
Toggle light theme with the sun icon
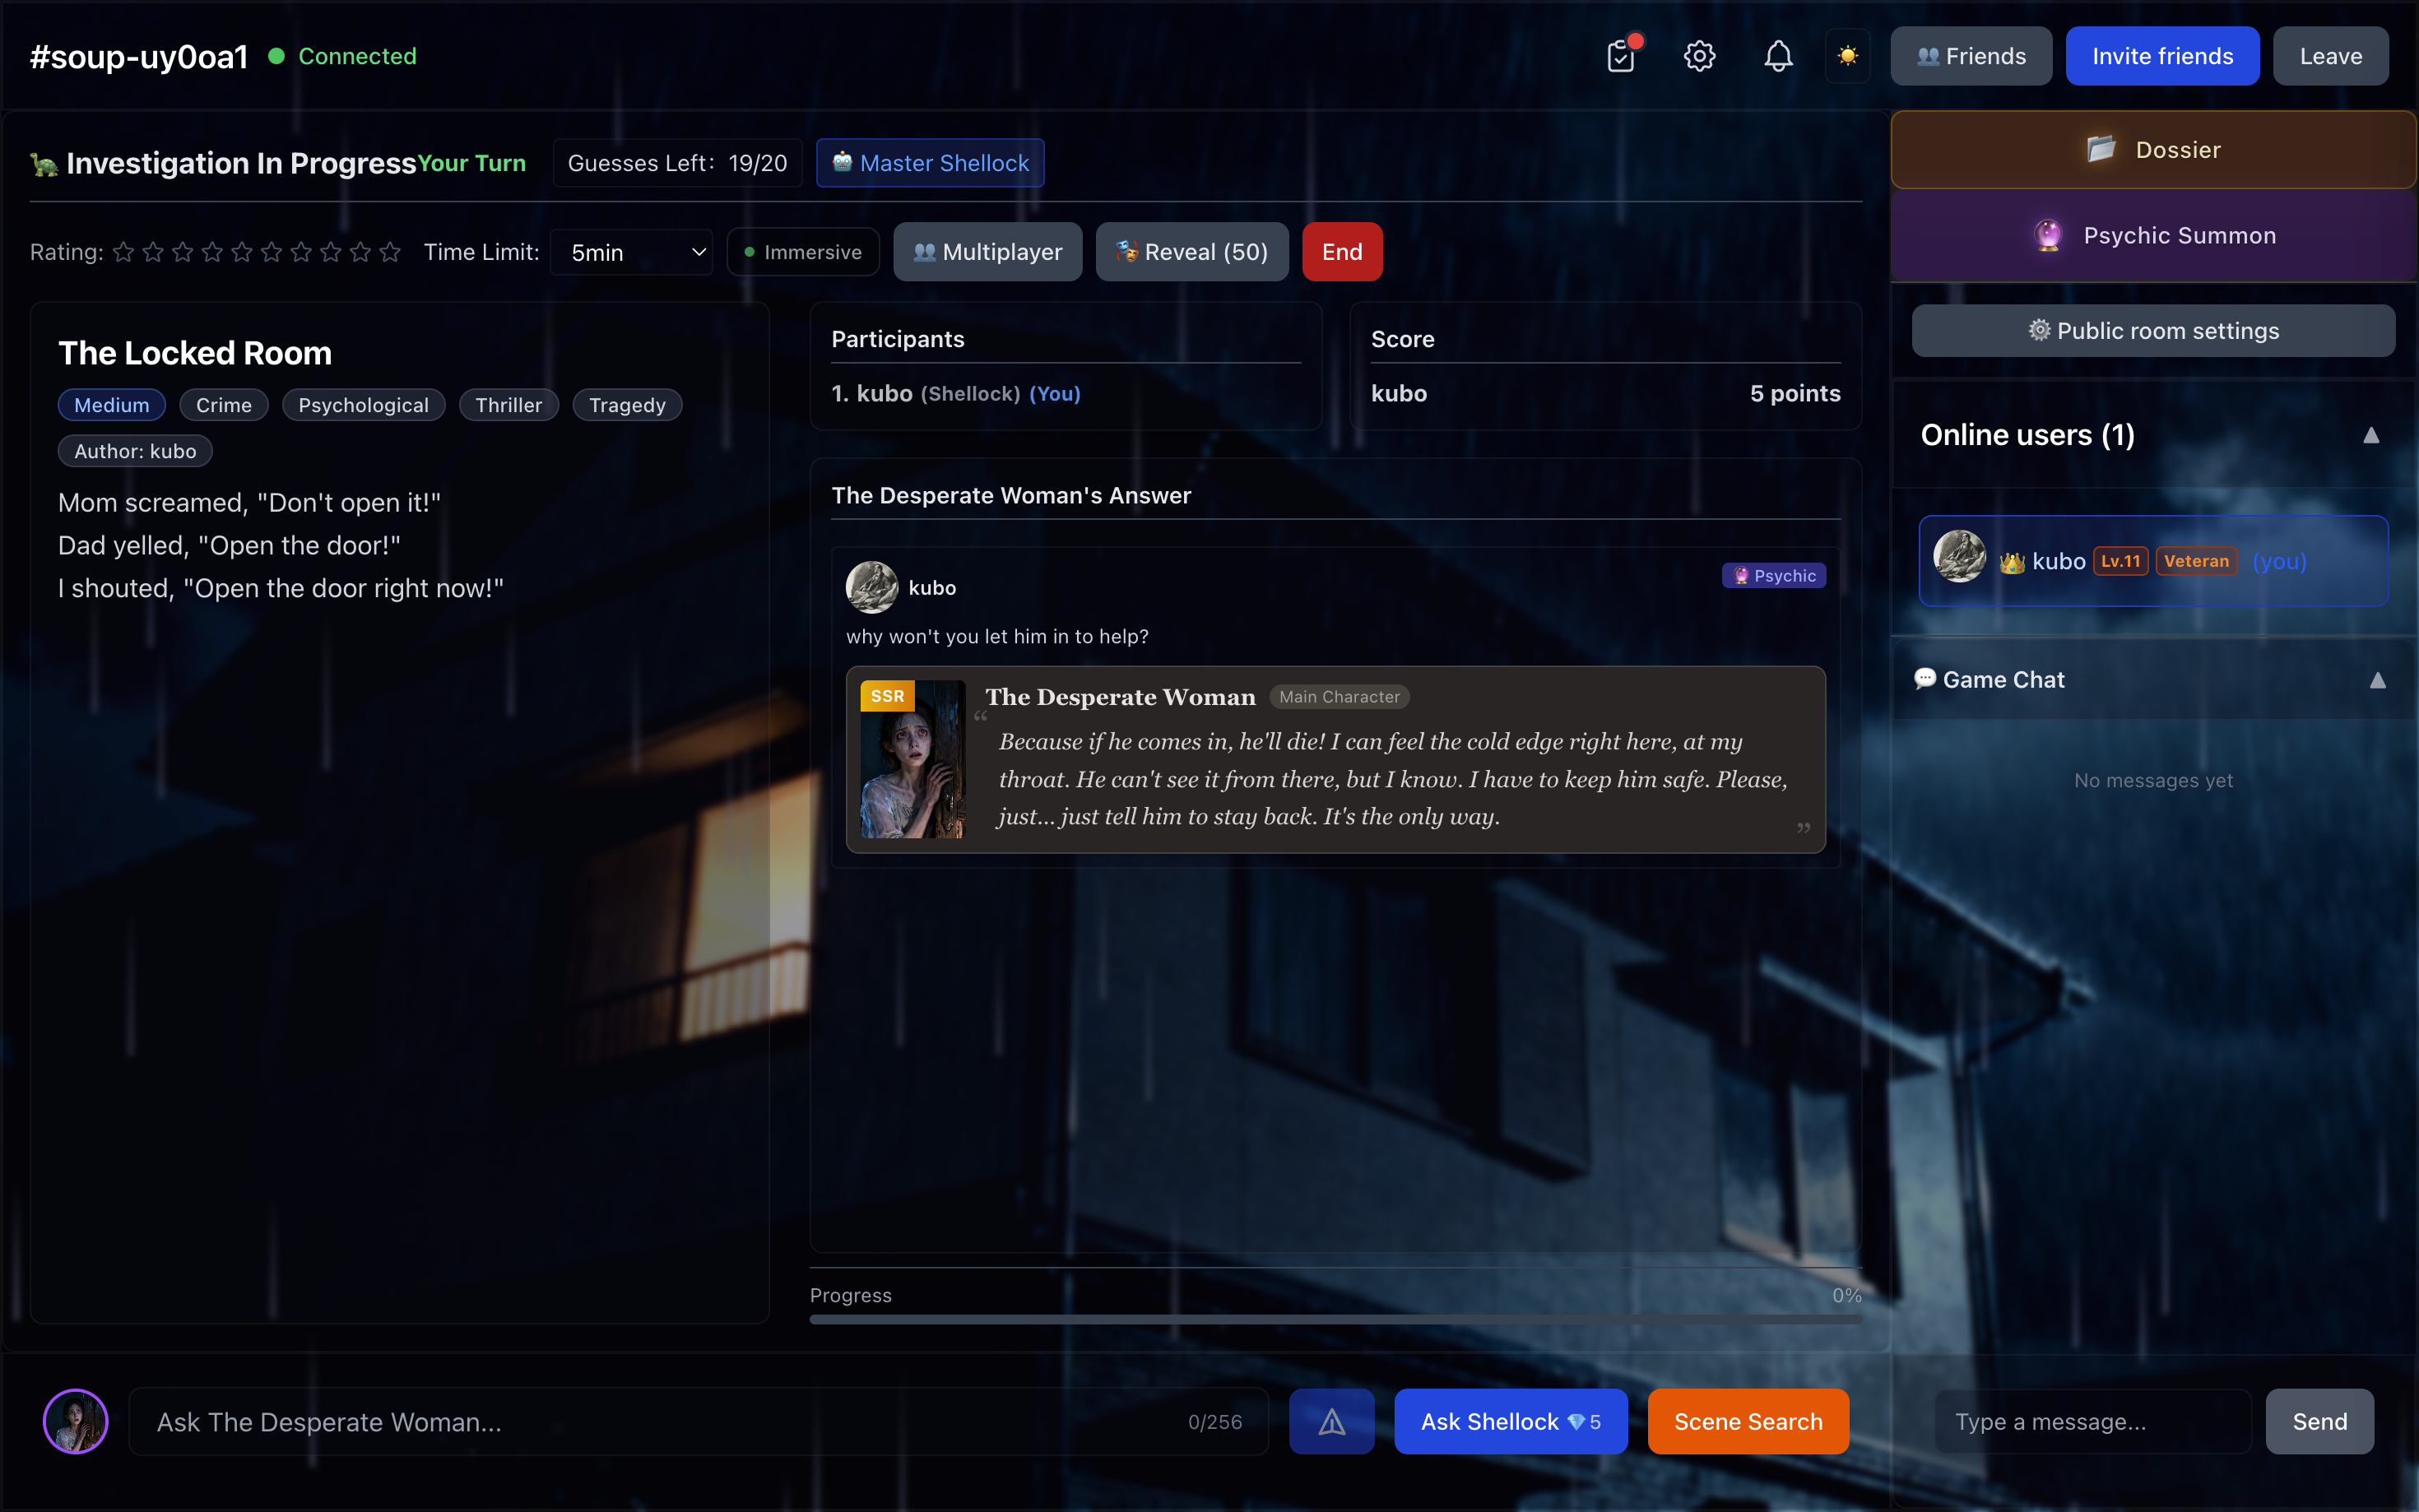tap(1847, 56)
